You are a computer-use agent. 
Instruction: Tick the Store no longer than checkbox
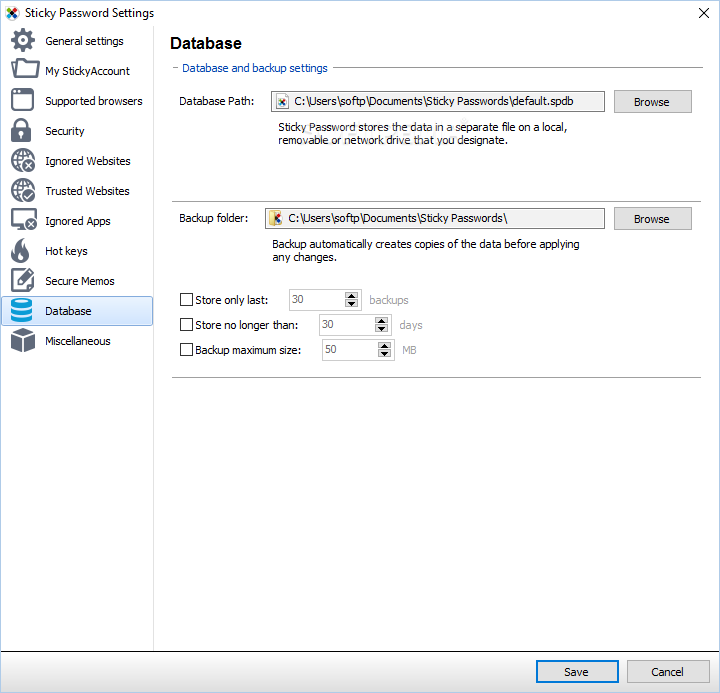[x=186, y=325]
